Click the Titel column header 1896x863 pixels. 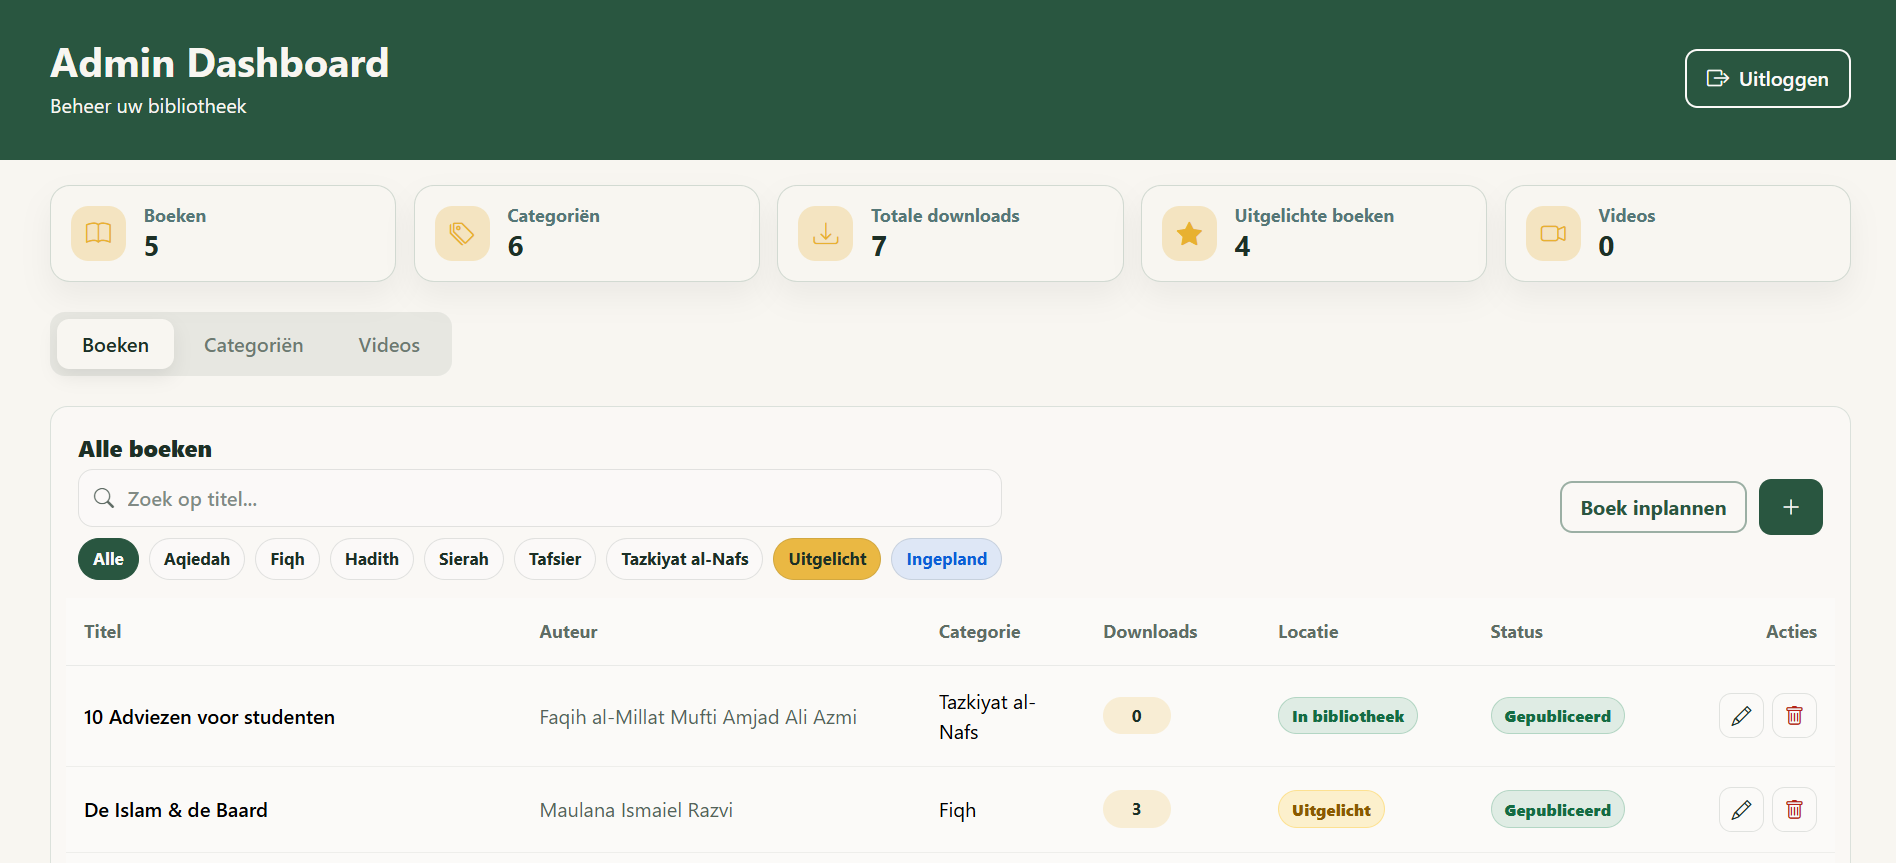[103, 631]
